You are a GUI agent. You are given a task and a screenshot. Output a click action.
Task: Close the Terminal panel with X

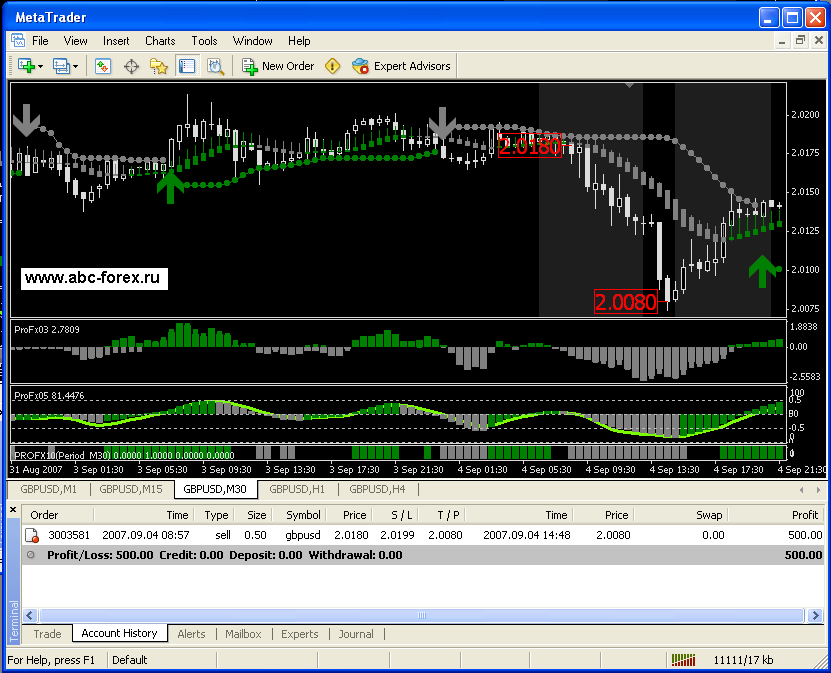(x=13, y=510)
